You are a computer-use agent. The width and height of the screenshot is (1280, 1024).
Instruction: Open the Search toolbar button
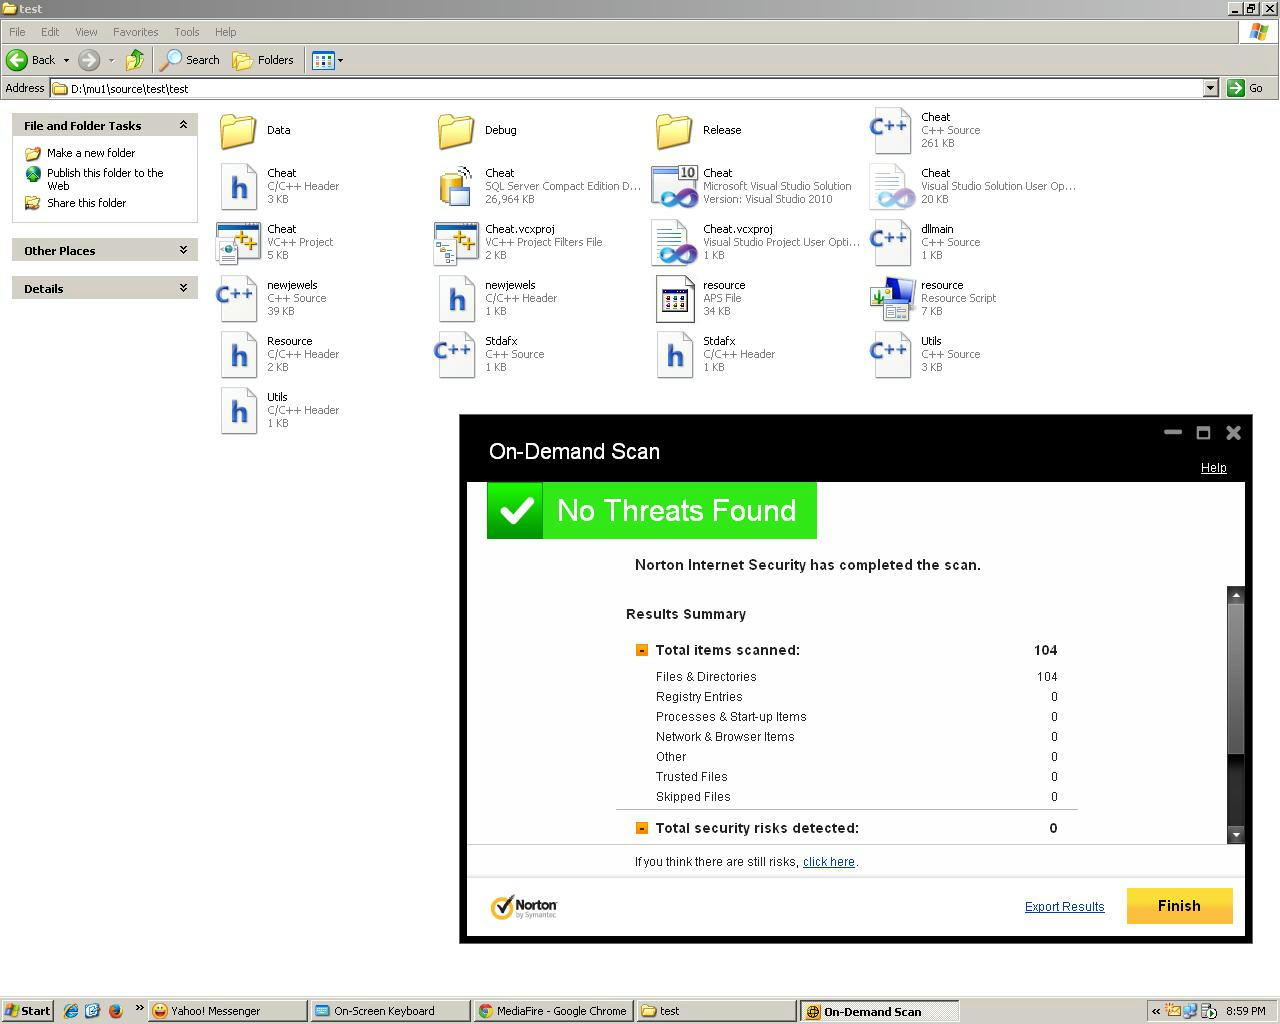click(x=190, y=60)
